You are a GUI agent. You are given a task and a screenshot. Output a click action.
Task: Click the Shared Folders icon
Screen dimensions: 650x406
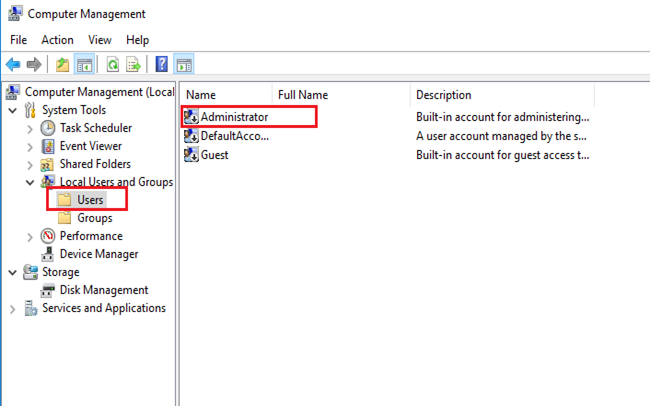47,164
